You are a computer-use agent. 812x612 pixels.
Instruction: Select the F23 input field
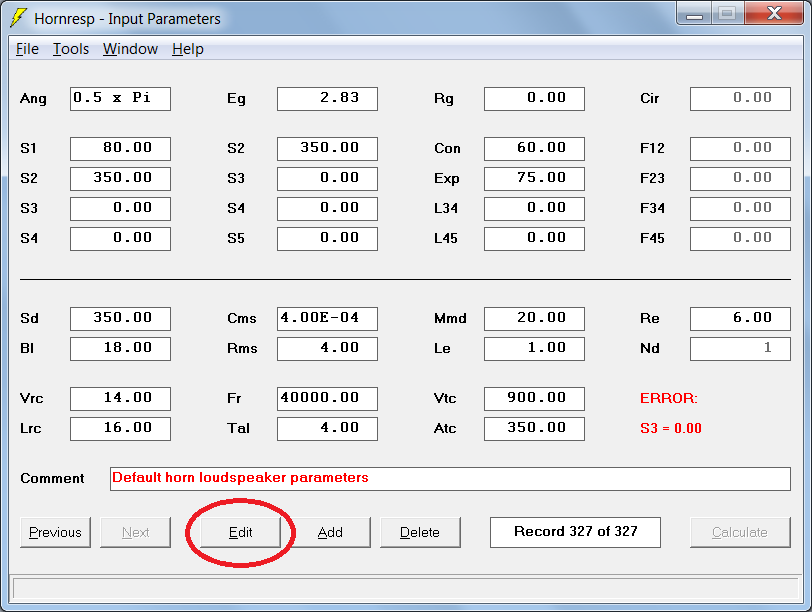click(x=740, y=179)
